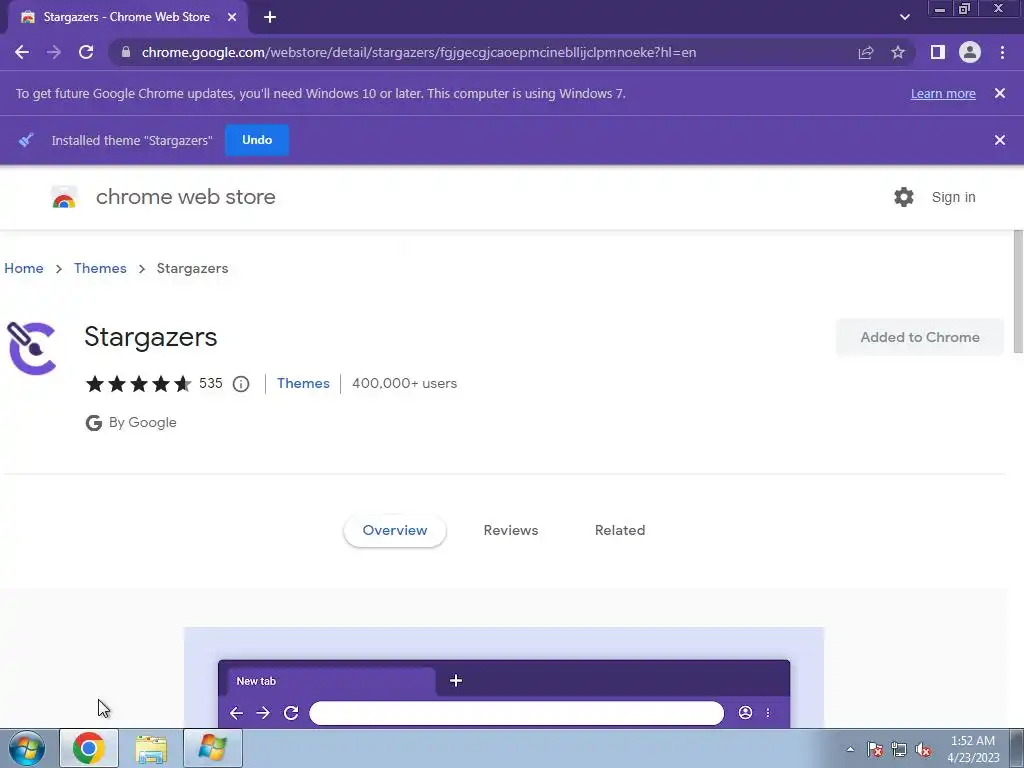Open Themes in the breadcrumb trail
The height and width of the screenshot is (768, 1024).
(100, 268)
